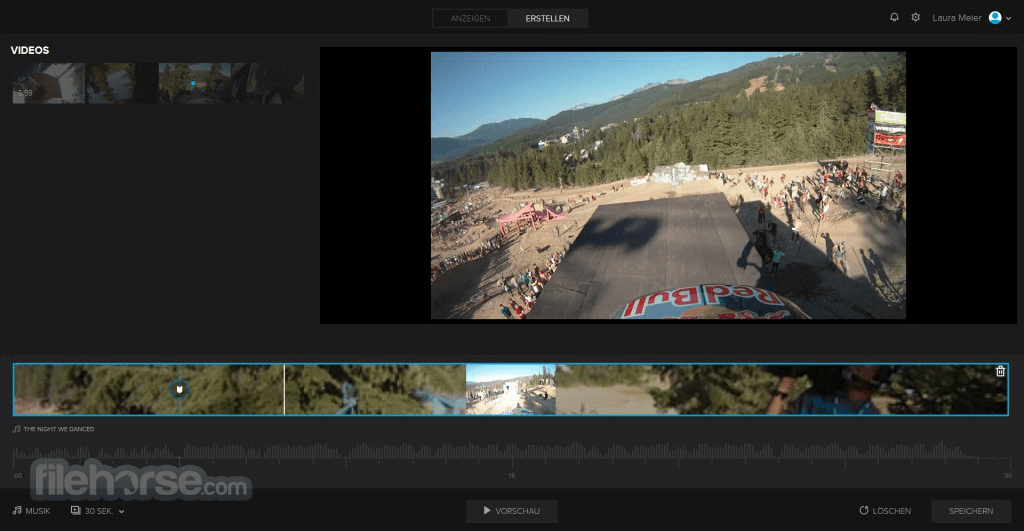Open the Musik selection

pos(32,510)
